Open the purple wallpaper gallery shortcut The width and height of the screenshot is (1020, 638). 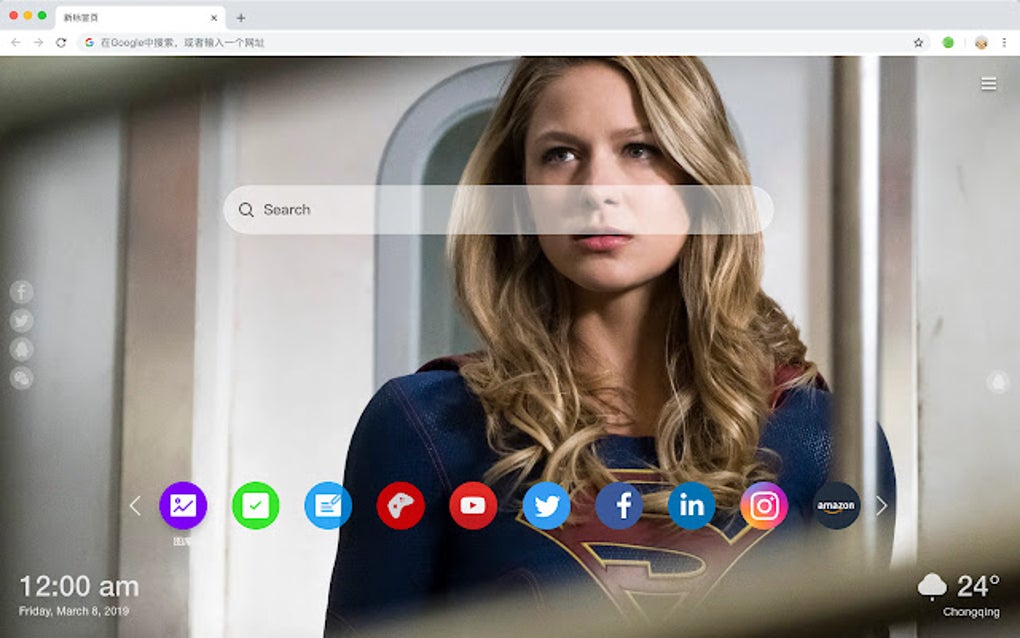(183, 505)
